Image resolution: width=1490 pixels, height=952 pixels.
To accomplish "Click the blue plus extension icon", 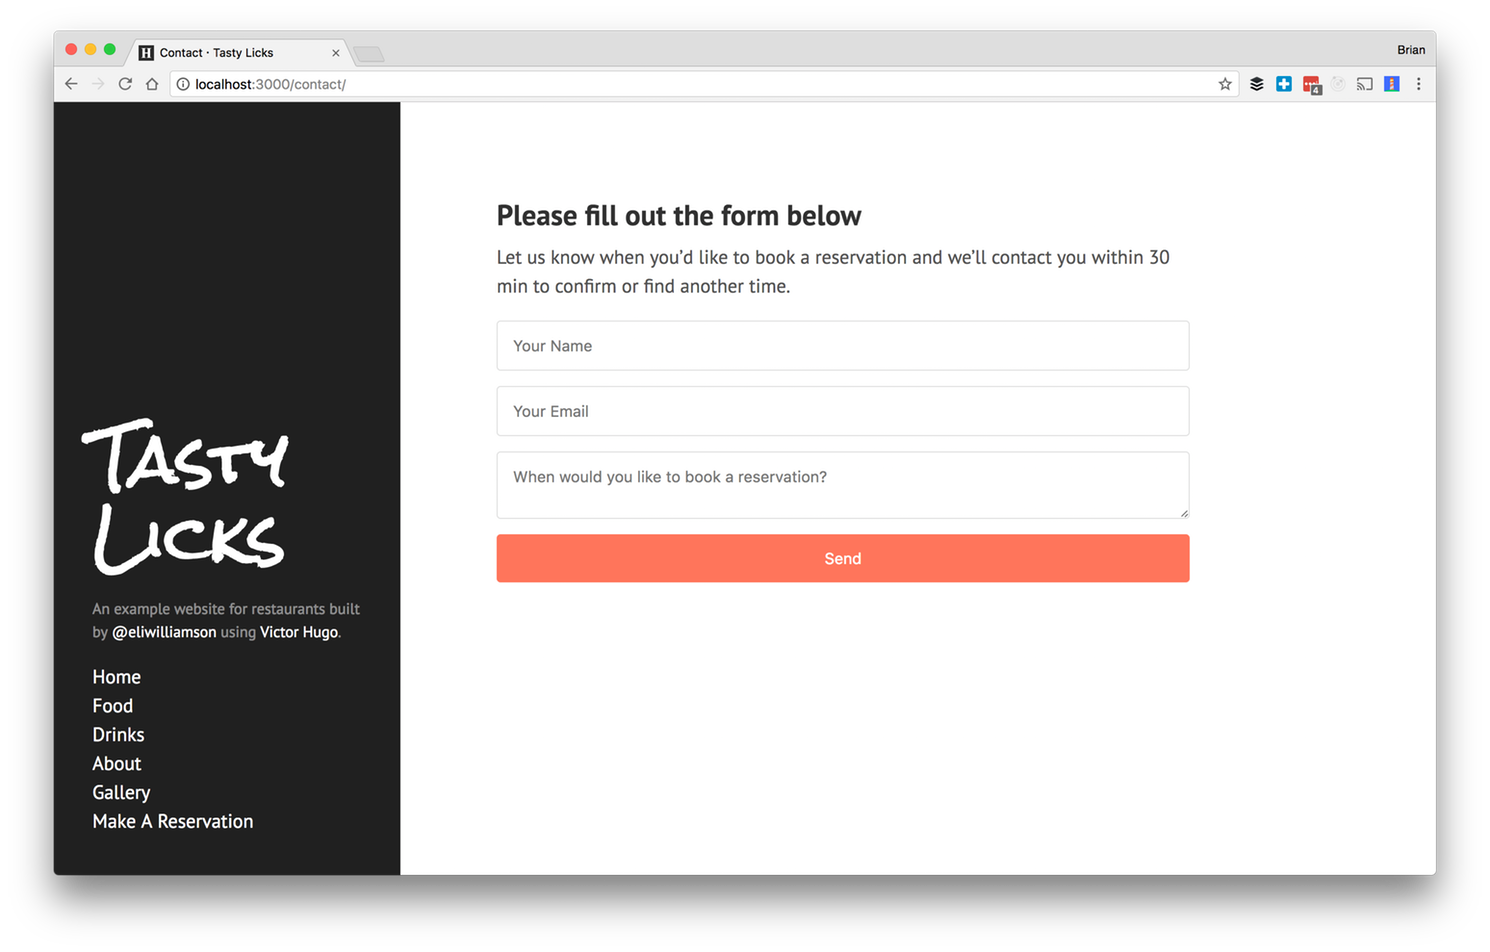I will [1284, 84].
